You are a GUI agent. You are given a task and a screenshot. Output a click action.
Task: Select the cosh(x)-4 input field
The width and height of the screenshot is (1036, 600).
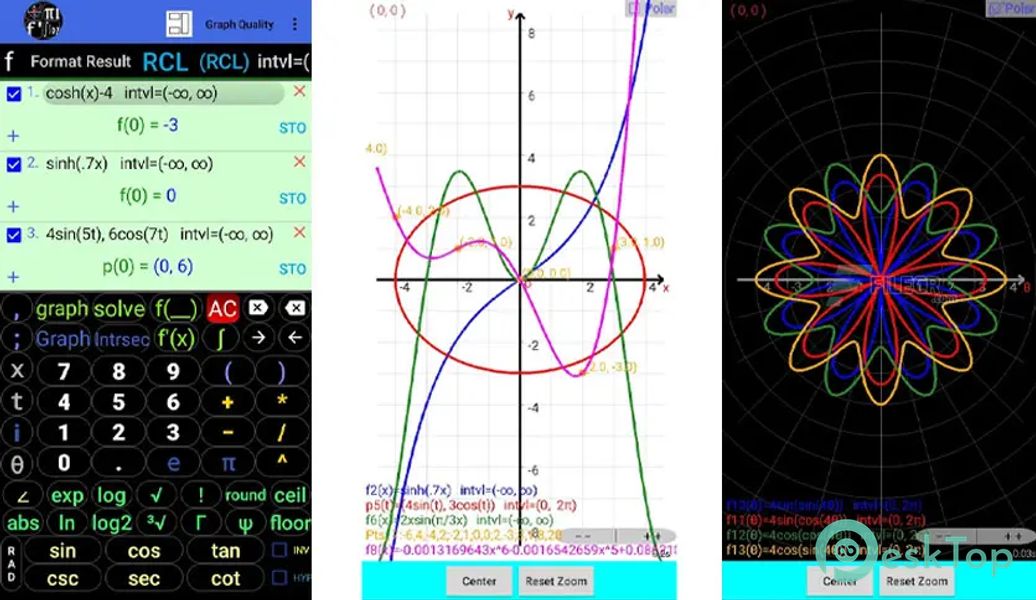(x=164, y=94)
